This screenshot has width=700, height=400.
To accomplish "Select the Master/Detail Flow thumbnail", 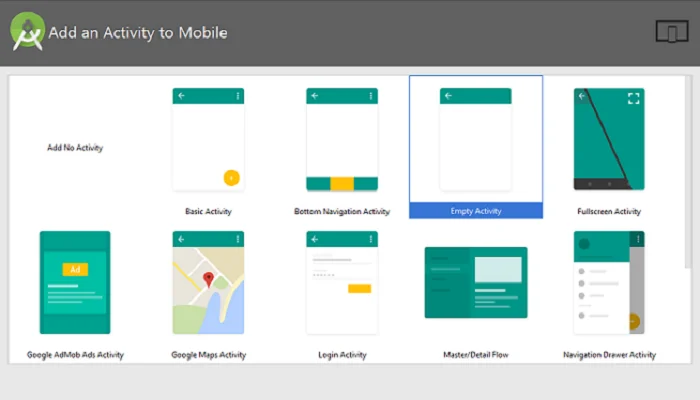I will point(476,283).
